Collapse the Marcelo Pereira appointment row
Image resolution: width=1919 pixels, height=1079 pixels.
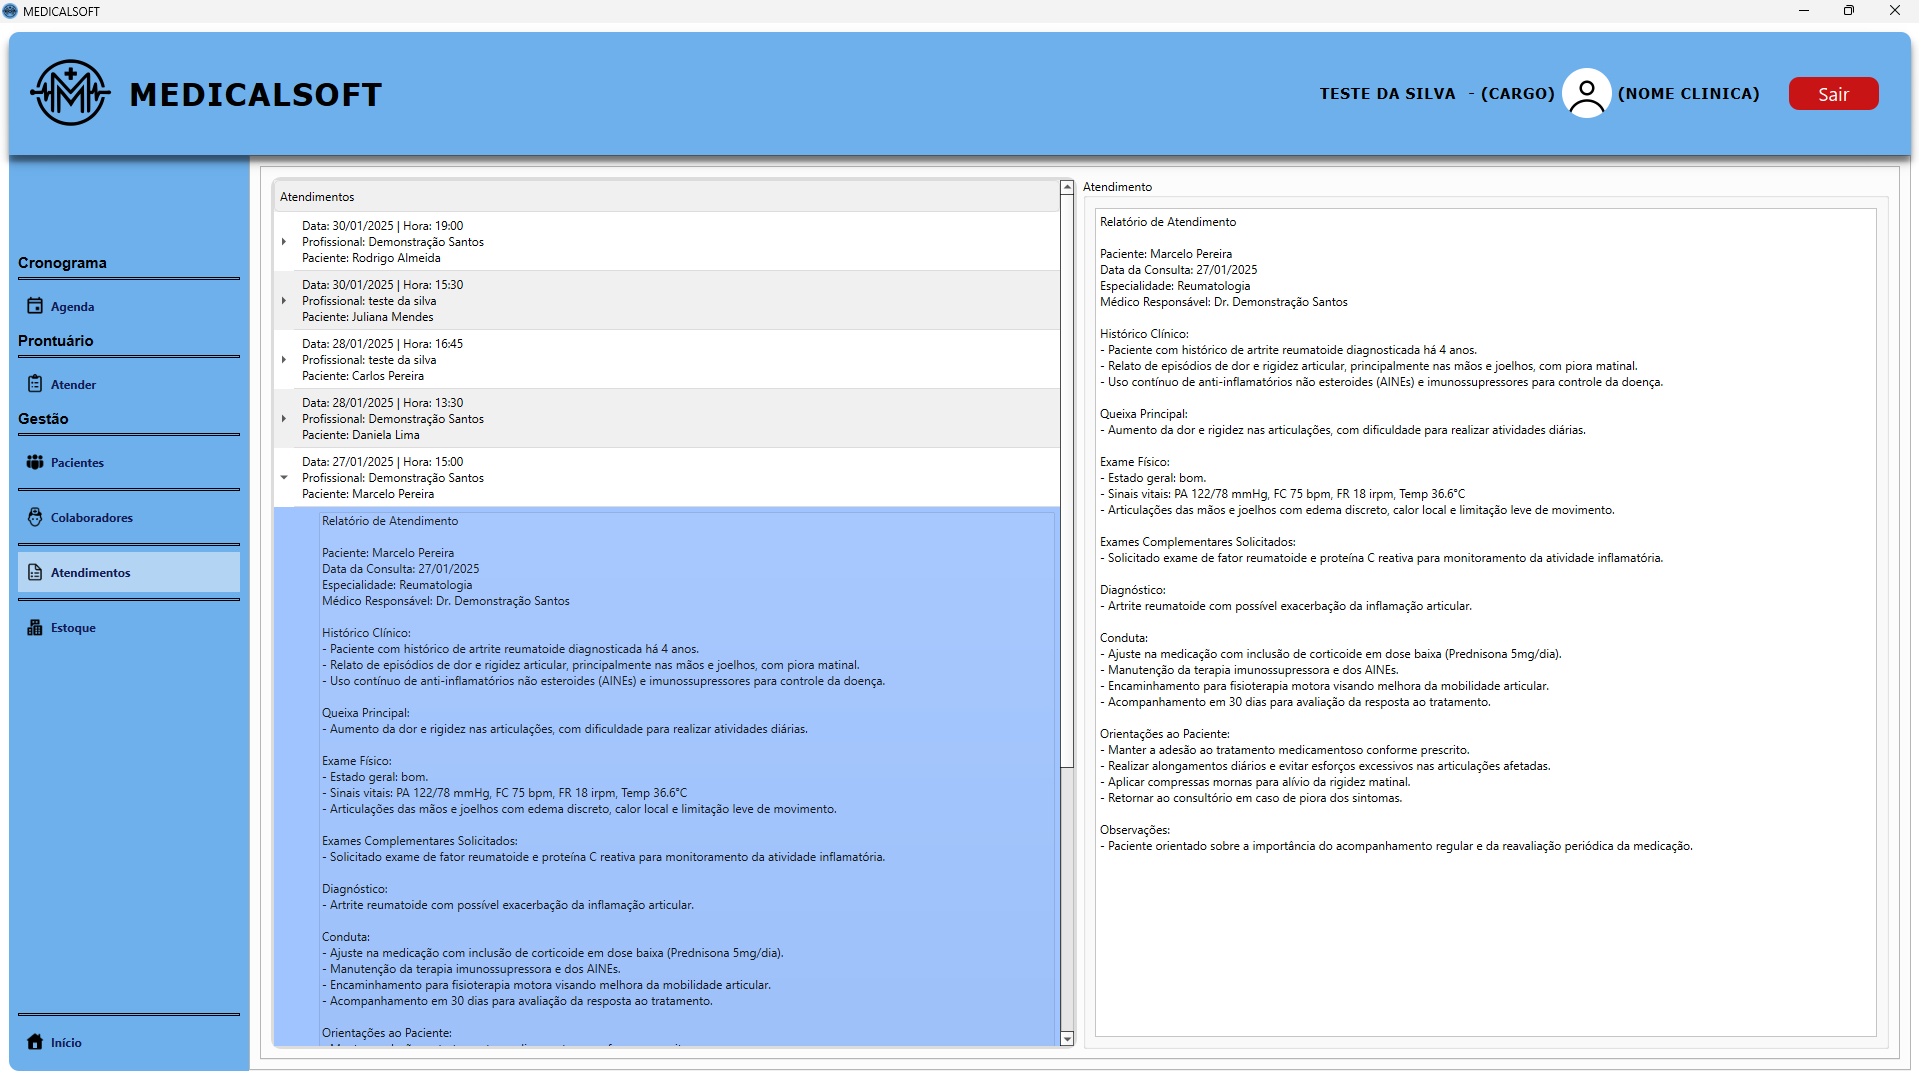click(x=284, y=478)
